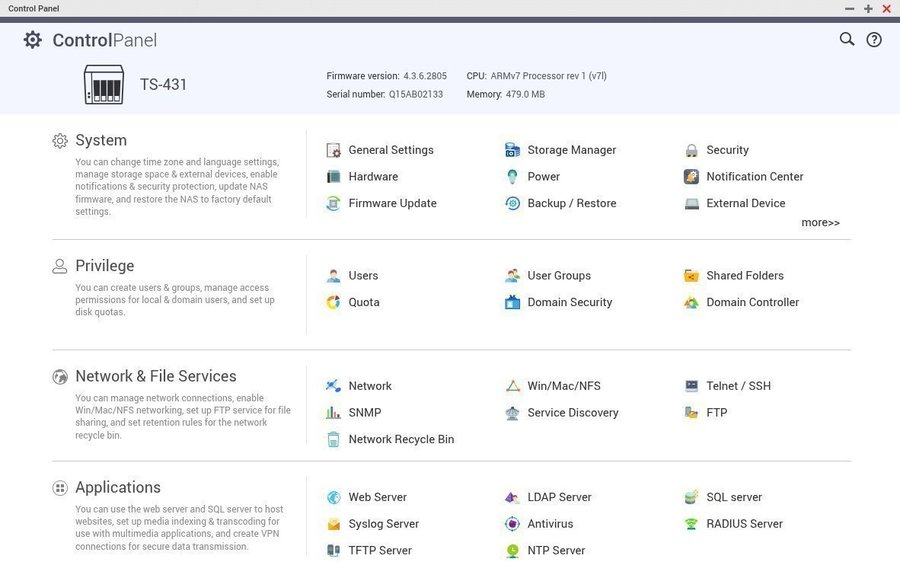Image resolution: width=900 pixels, height=562 pixels.
Task: Select the Network & File Services heading
Action: pos(155,377)
